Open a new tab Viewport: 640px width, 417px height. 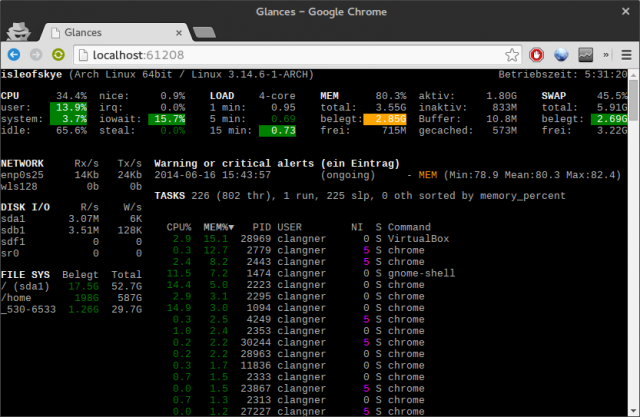click(x=203, y=33)
